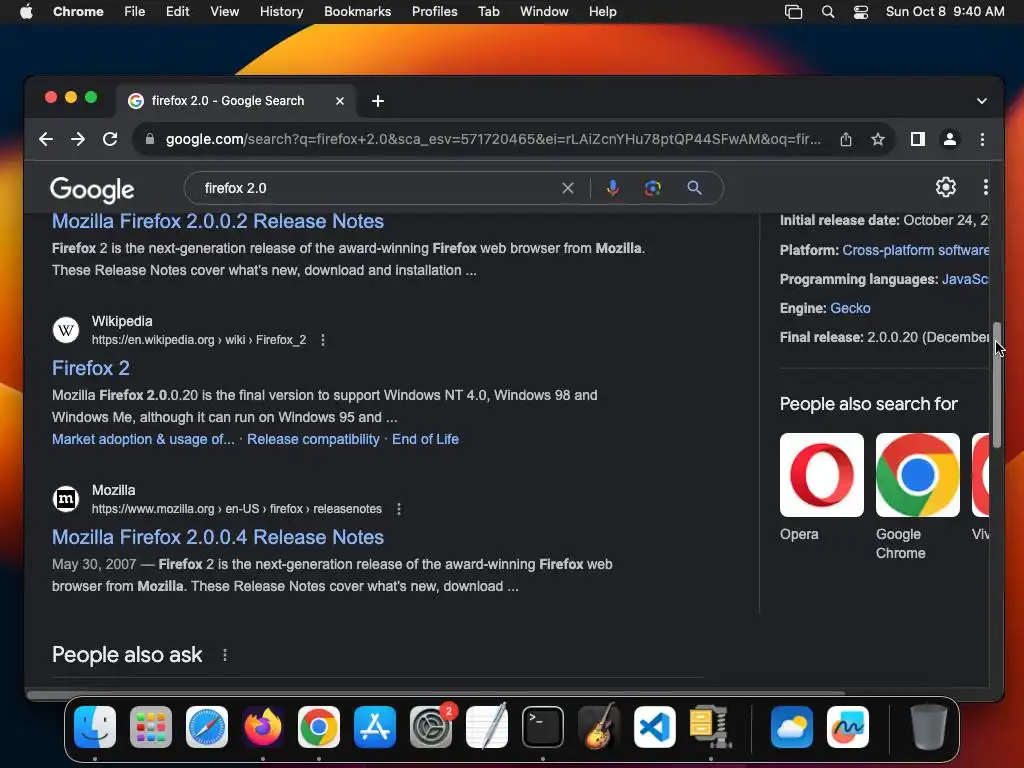Open the Profiles menu
Image resolution: width=1024 pixels, height=768 pixels.
tap(434, 12)
